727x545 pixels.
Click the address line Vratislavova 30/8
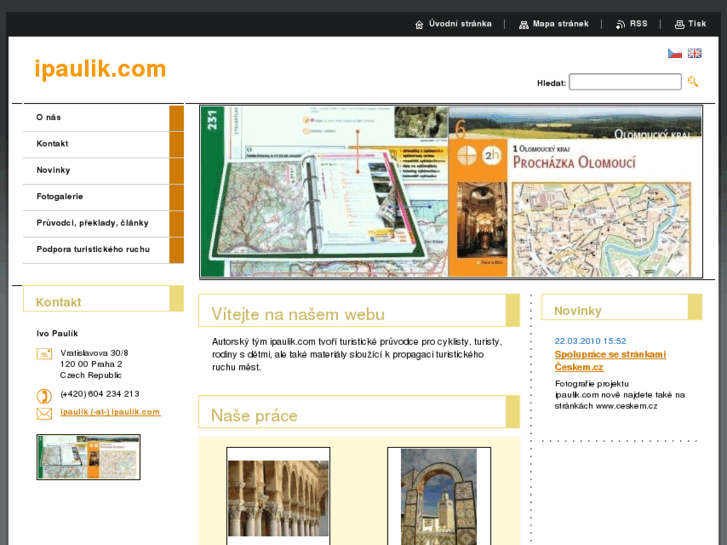tap(94, 353)
